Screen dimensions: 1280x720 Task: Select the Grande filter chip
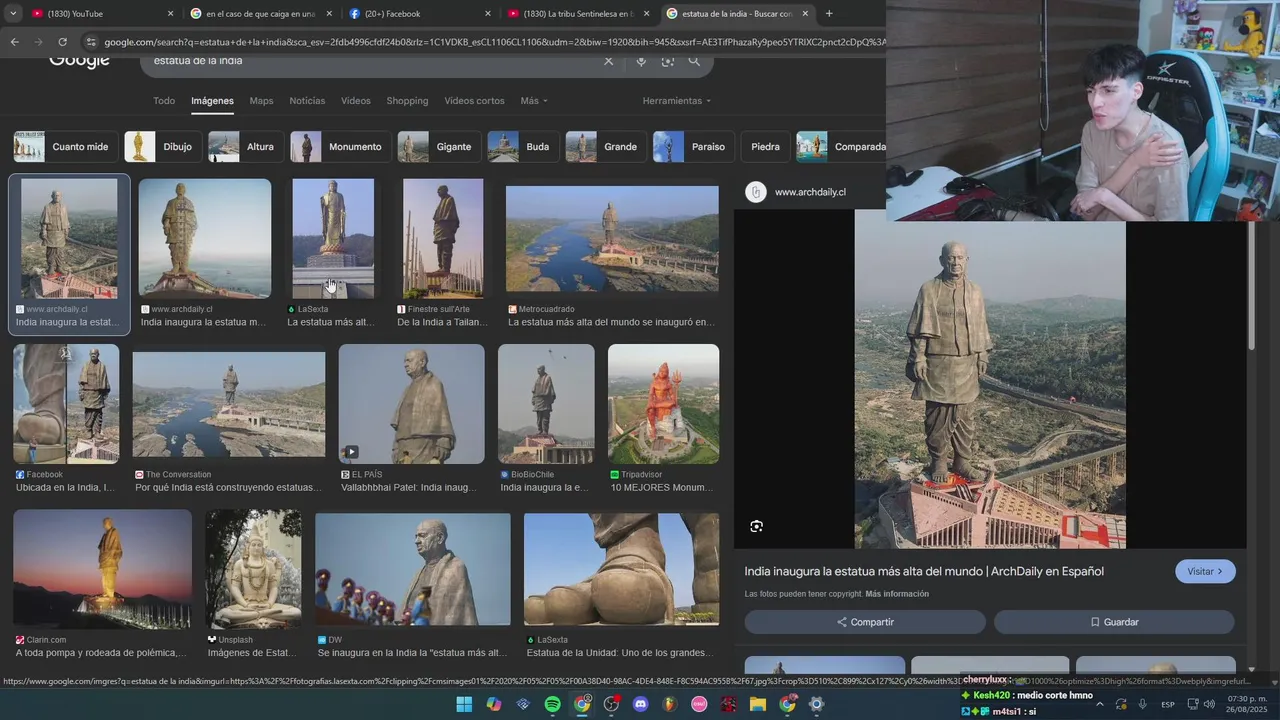point(604,147)
